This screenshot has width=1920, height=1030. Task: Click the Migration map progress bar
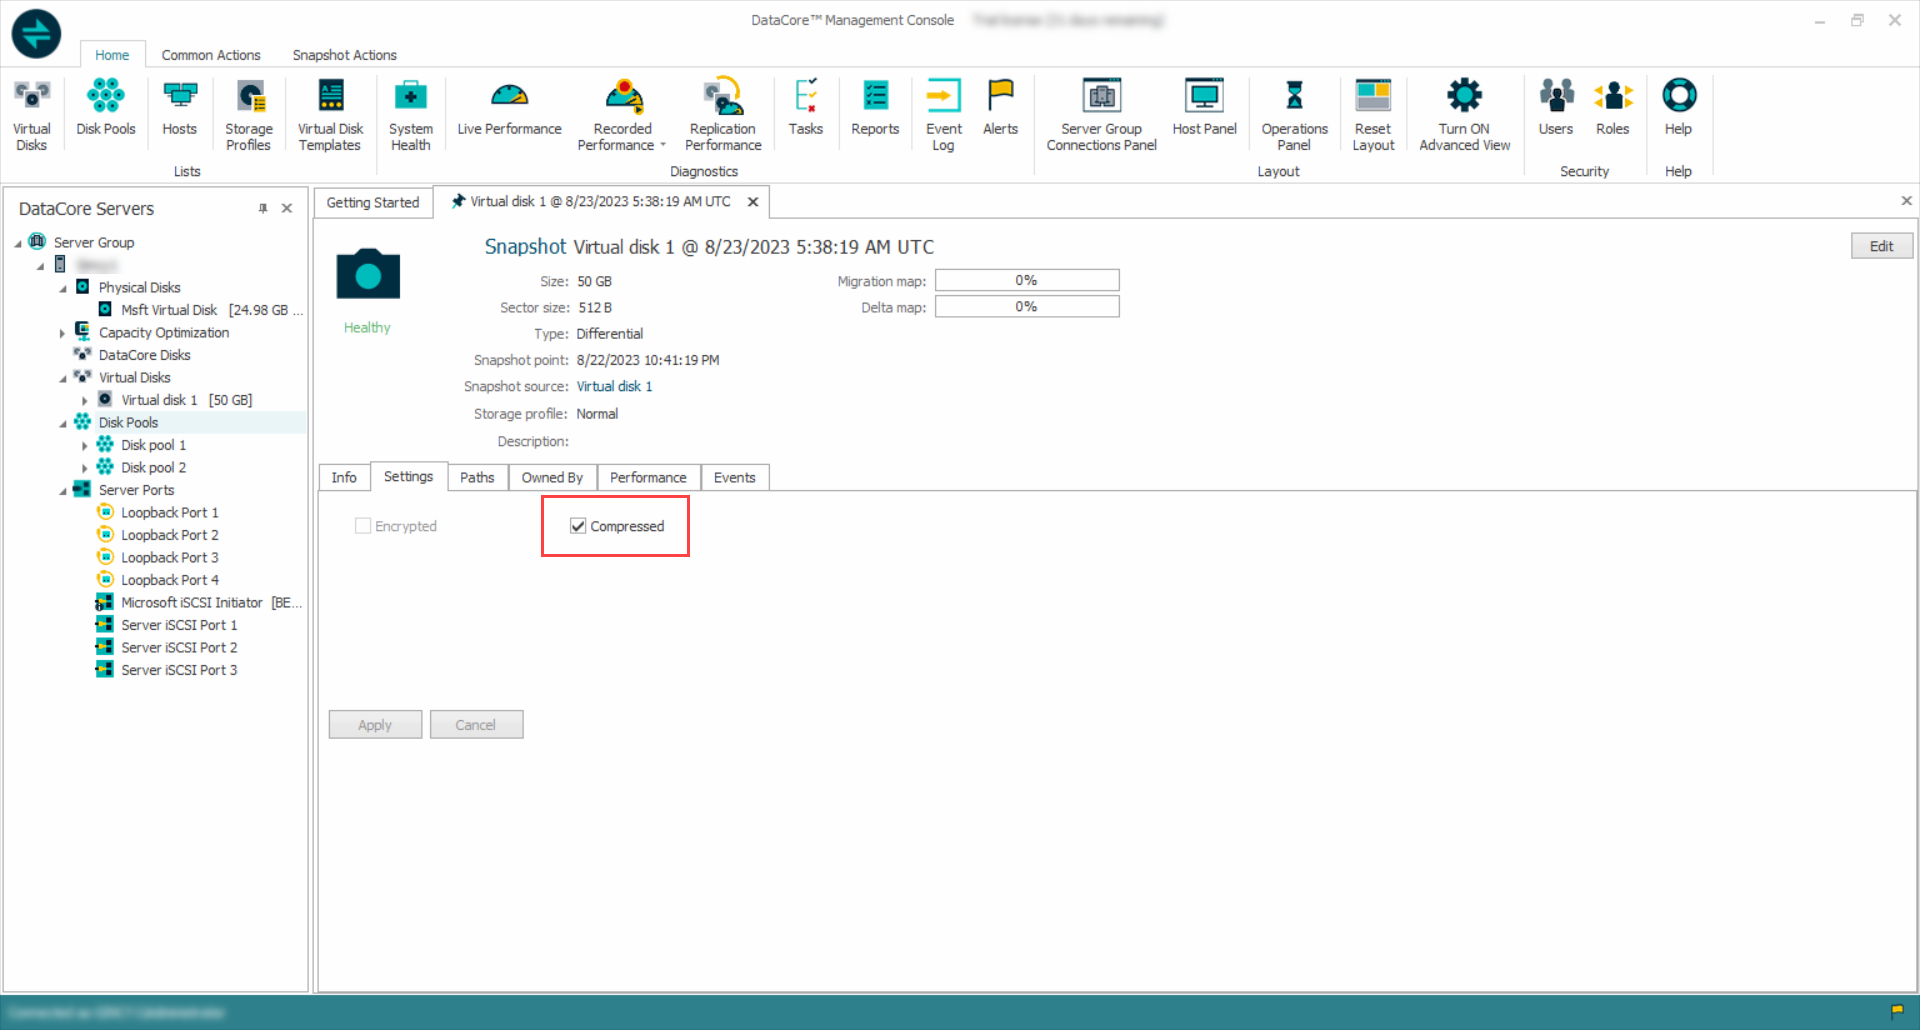tap(1026, 281)
